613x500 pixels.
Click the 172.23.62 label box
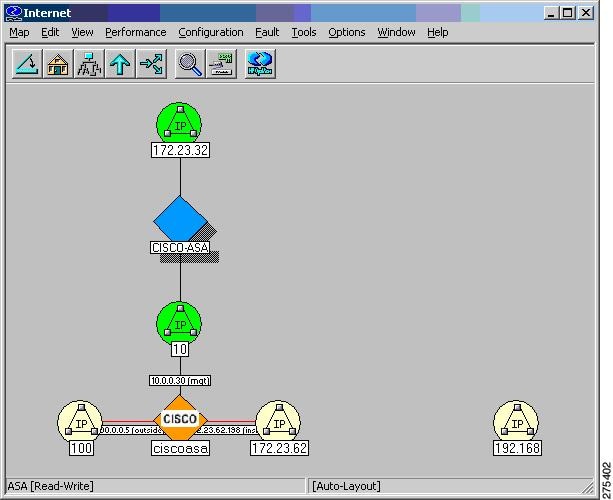pos(279,448)
